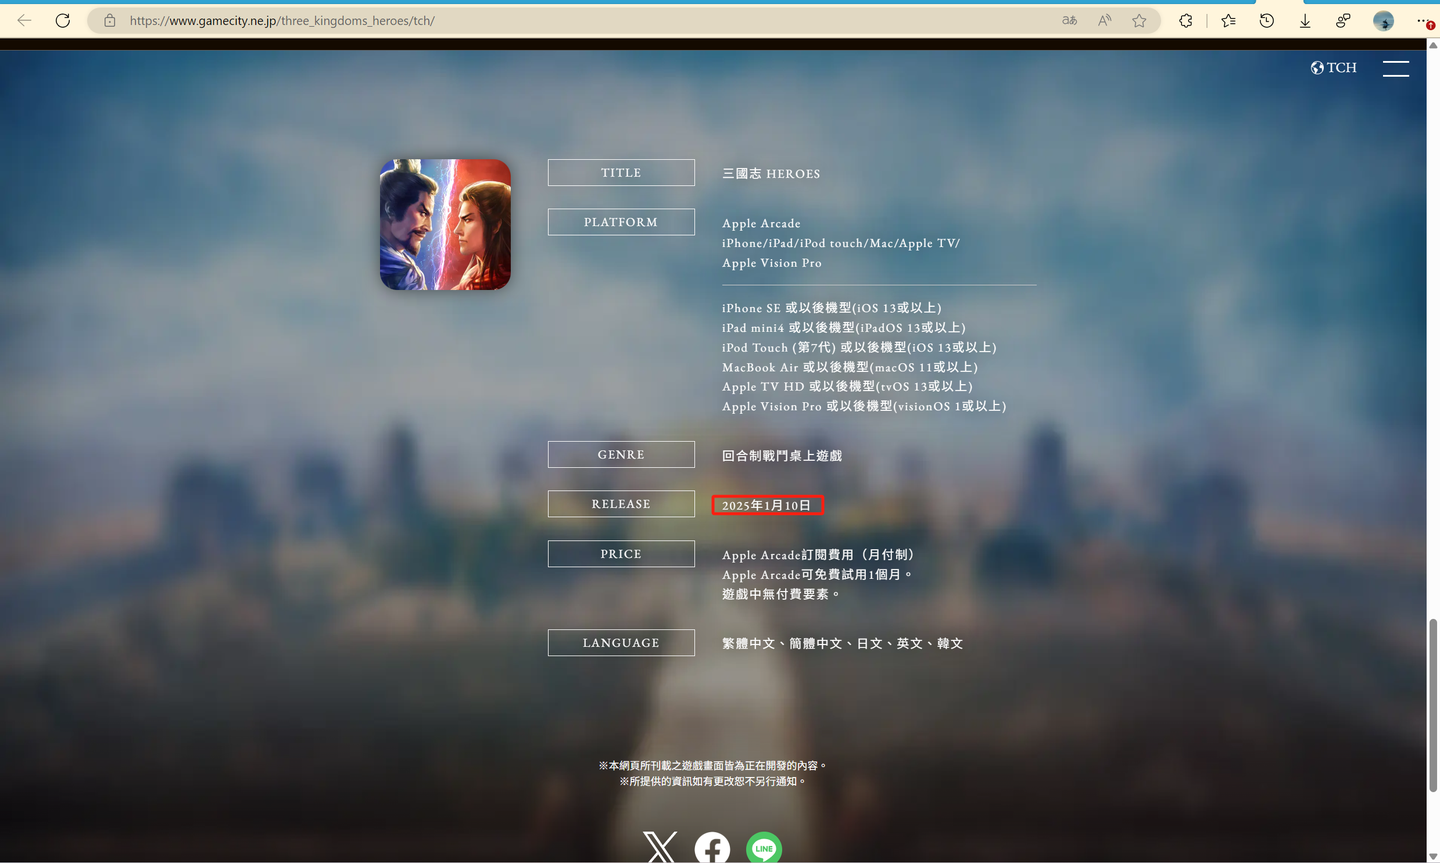
Task: Select the release date 2025年1月10日
Action: click(767, 505)
